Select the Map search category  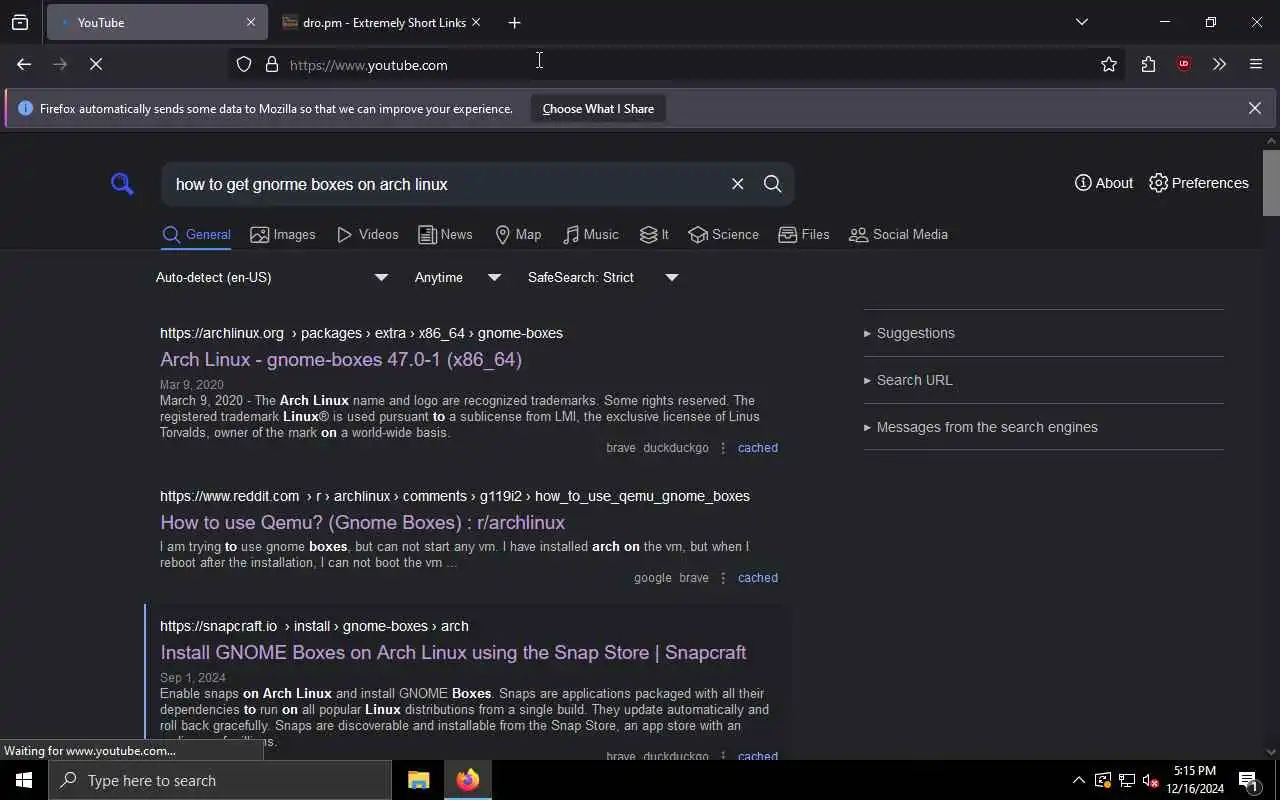[518, 235]
